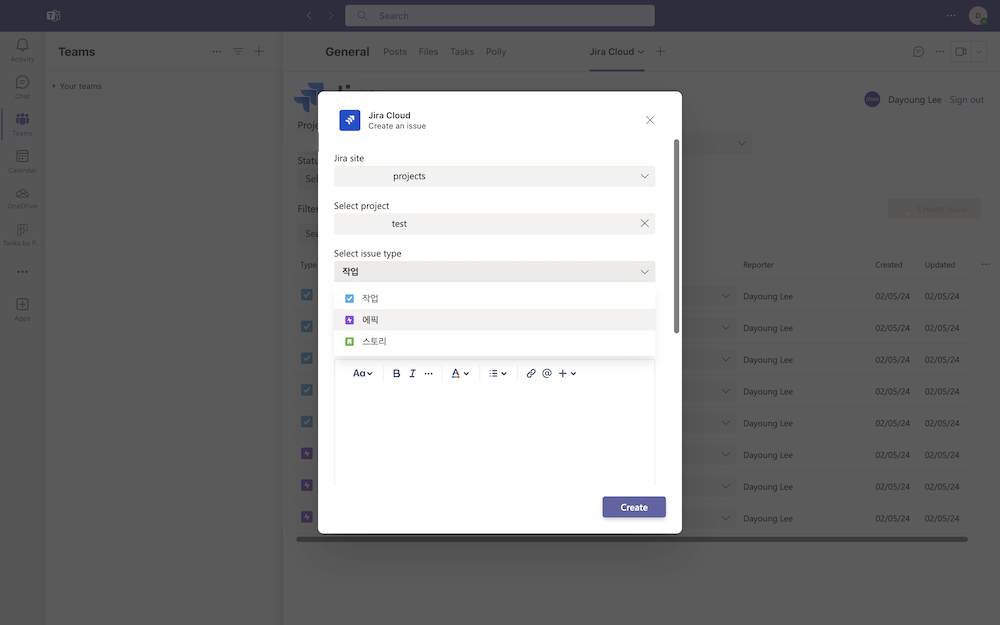Screen dimensions: 1000x625
Task: Open text color dropdown
Action: [x=460, y=374]
